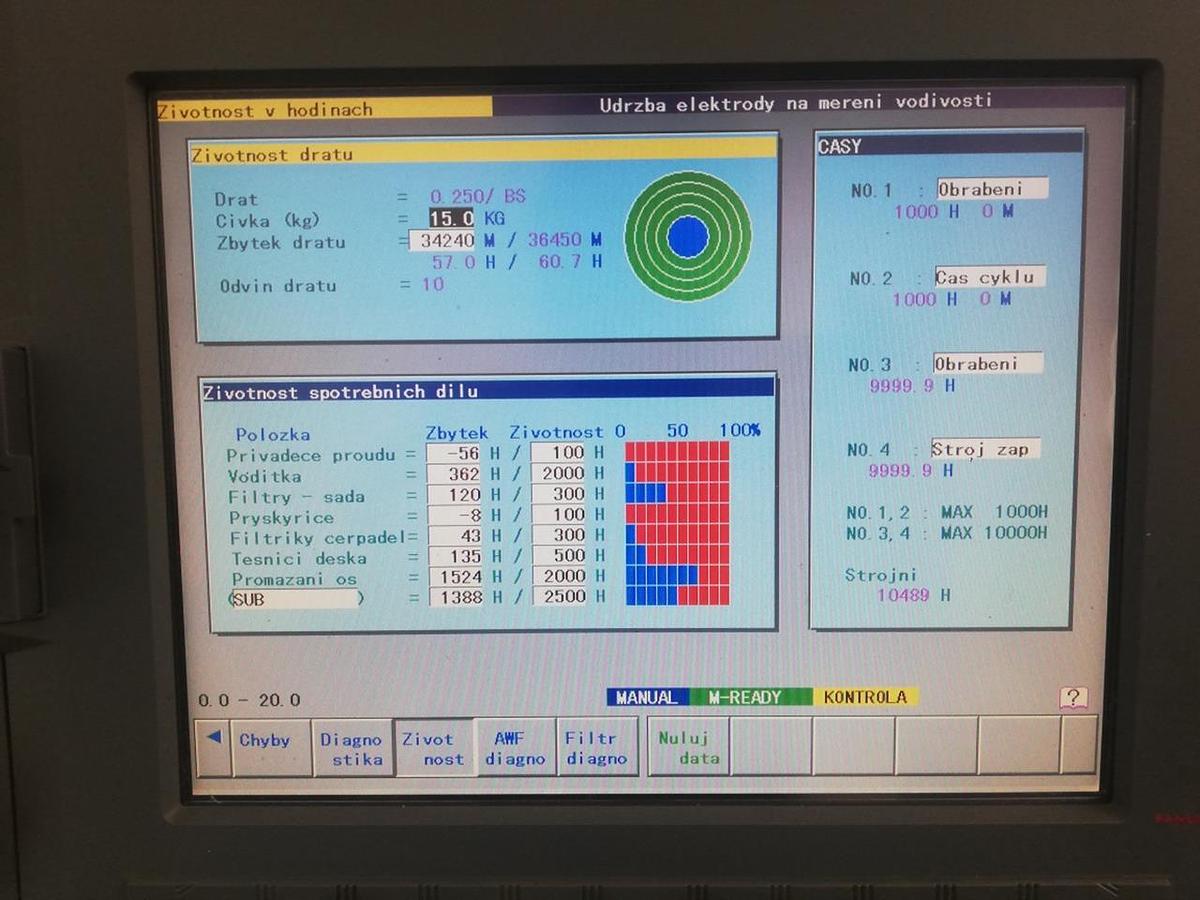Select Privadece proudu remaining -56 field
The image size is (1200, 900).
[x=455, y=453]
